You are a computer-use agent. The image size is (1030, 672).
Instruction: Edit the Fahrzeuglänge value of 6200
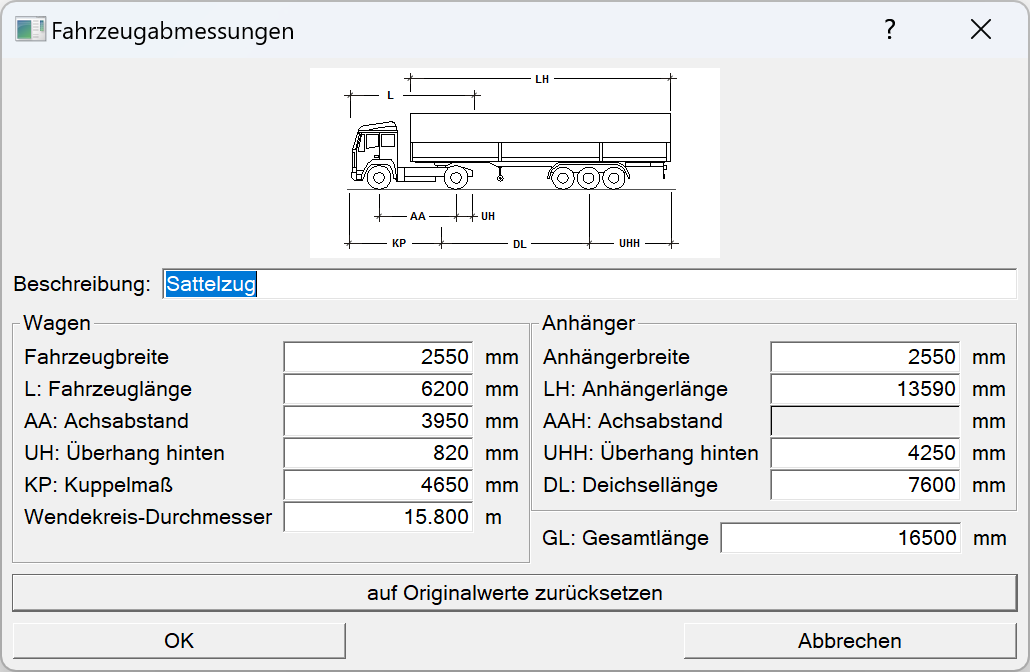coord(378,389)
